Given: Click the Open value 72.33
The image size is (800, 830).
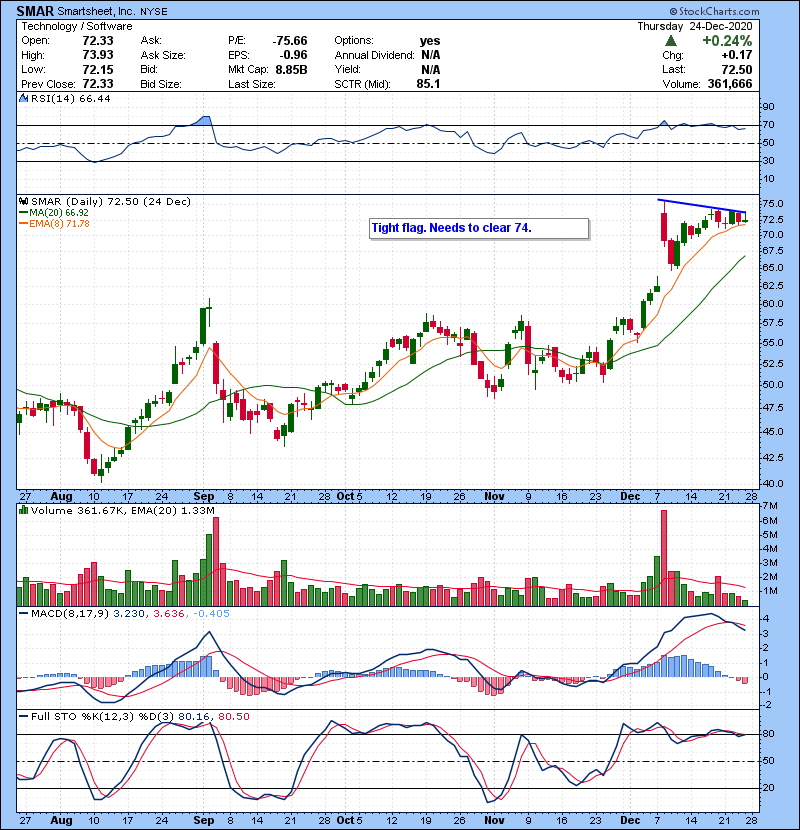Looking at the screenshot, I should pyautogui.click(x=98, y=41).
